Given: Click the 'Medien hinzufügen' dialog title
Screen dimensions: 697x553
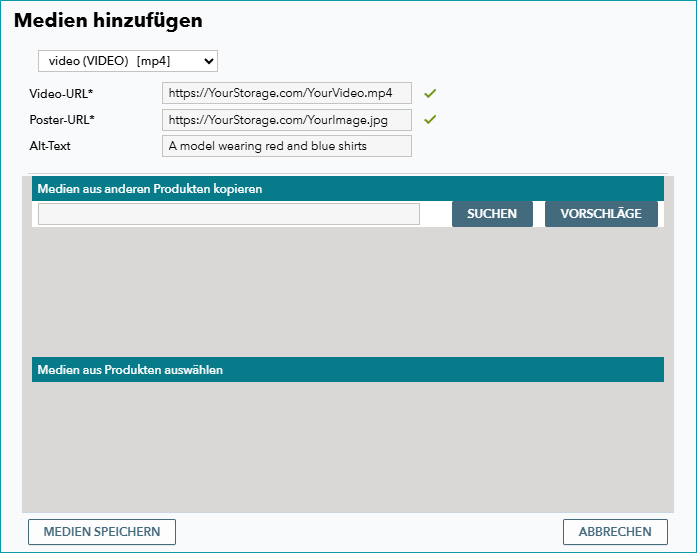Looking at the screenshot, I should [x=108, y=20].
